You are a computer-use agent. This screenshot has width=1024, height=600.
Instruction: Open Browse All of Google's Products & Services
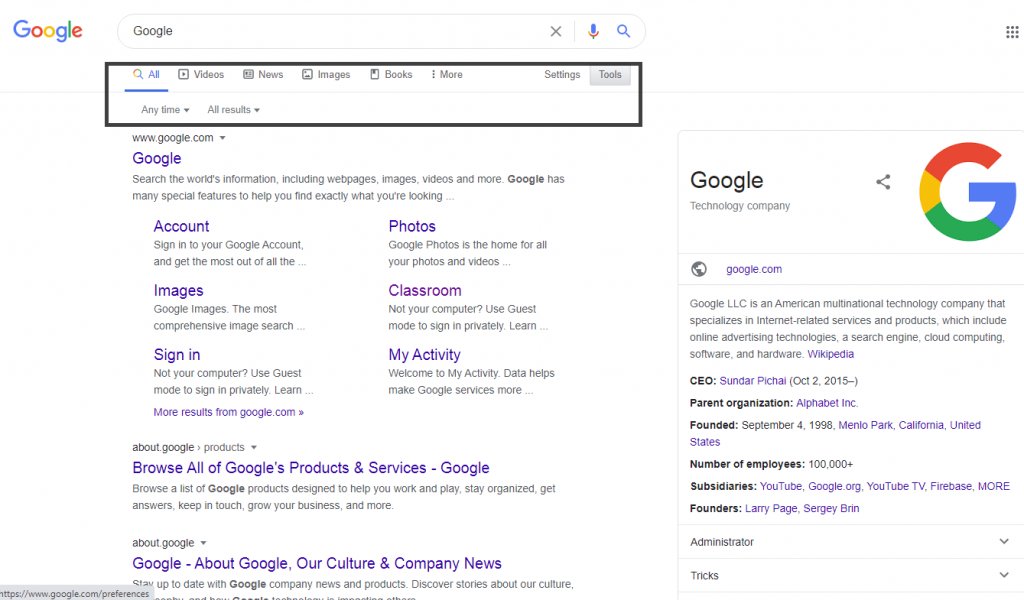[x=311, y=467]
